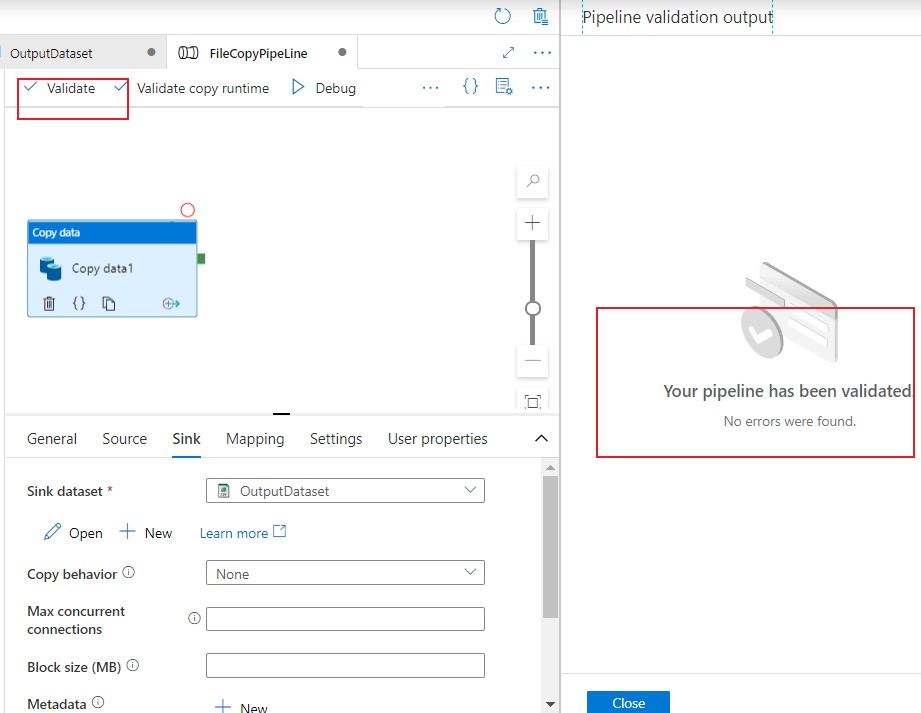Open pipeline properties icon
The image size is (921, 713).
(504, 87)
